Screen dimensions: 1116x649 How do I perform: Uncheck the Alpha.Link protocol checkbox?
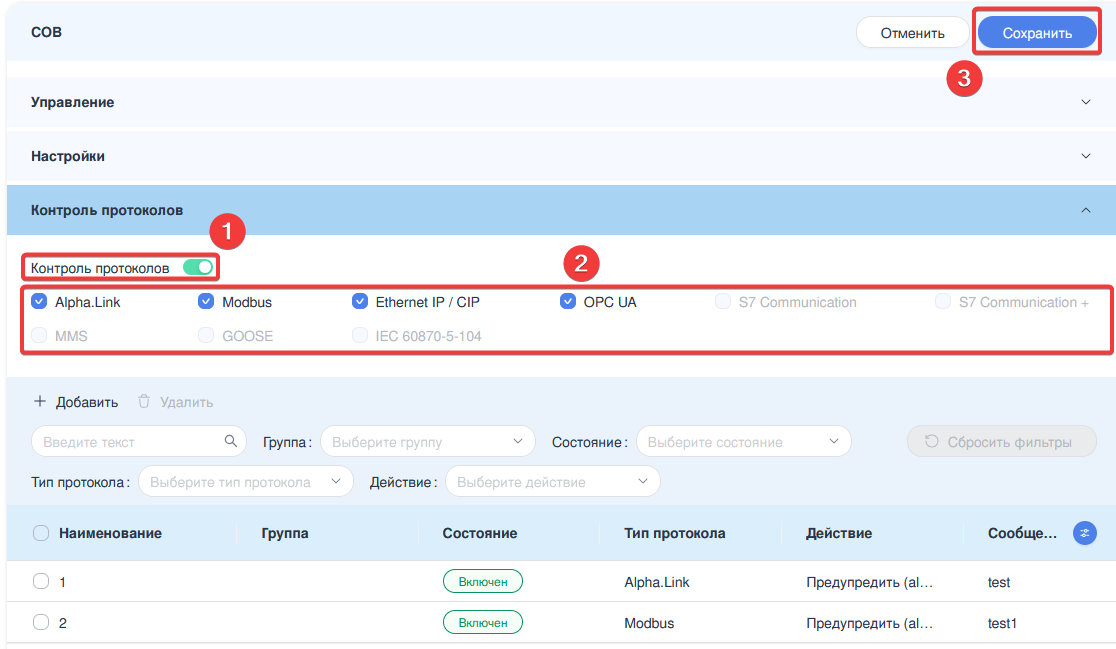[x=39, y=302]
